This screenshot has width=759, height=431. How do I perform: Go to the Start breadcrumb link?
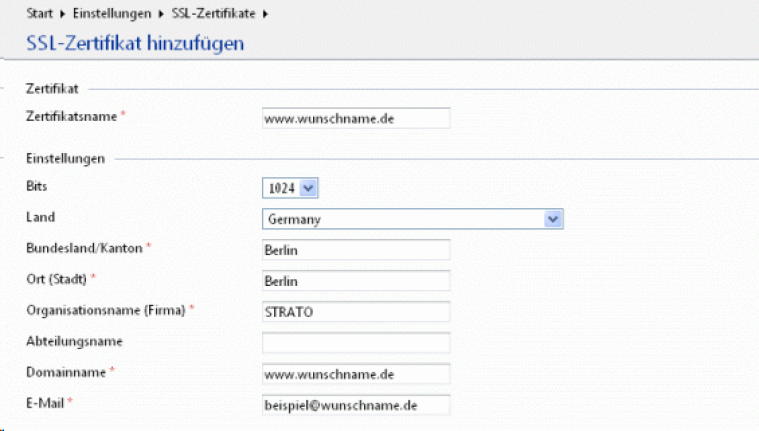[x=39, y=14]
